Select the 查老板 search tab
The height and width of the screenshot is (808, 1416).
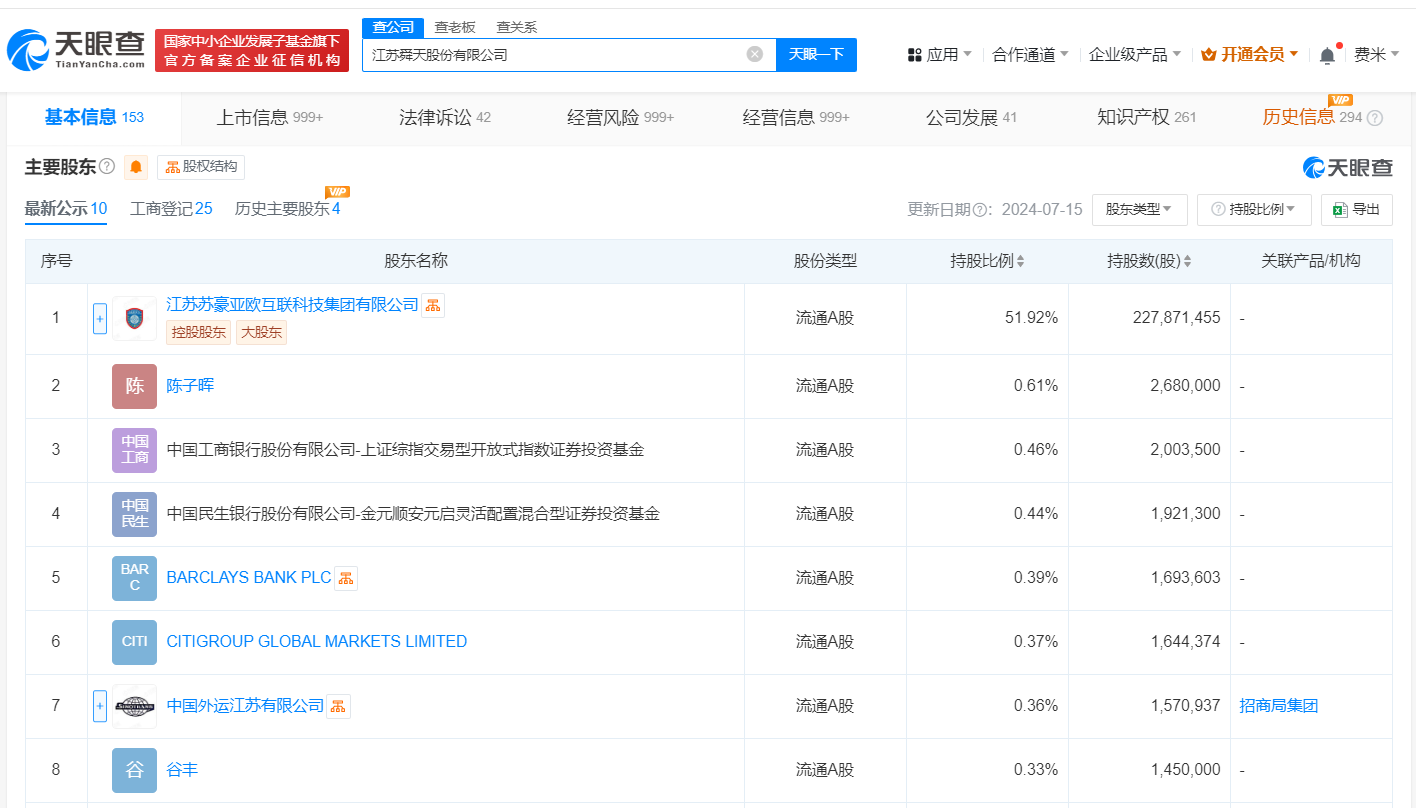[455, 27]
